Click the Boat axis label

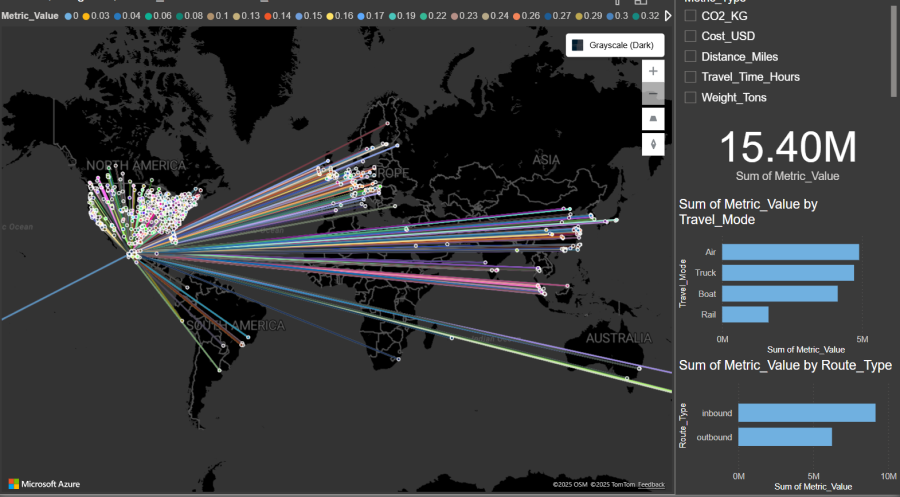707,294
